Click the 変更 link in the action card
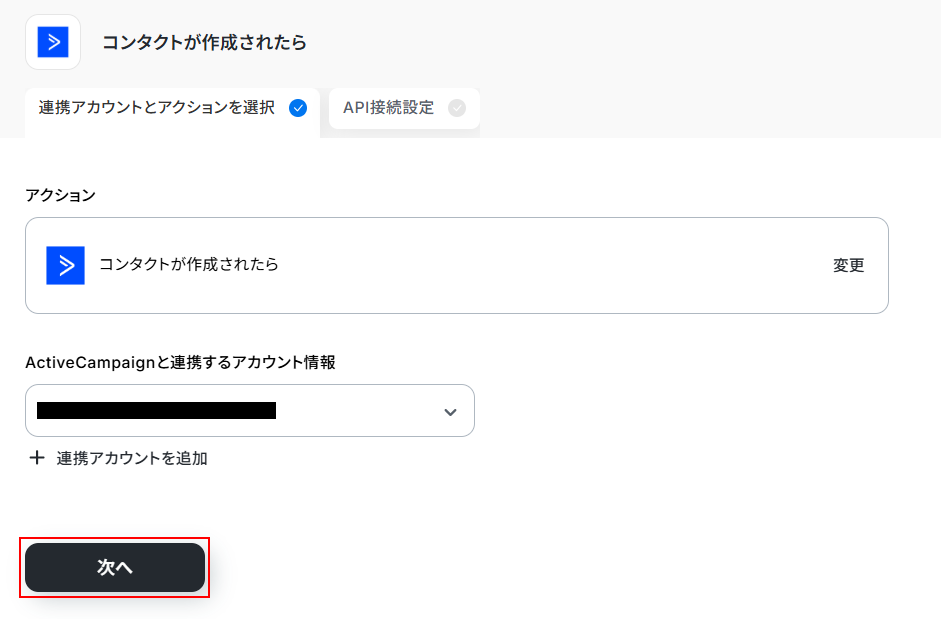The height and width of the screenshot is (619, 941). point(848,265)
